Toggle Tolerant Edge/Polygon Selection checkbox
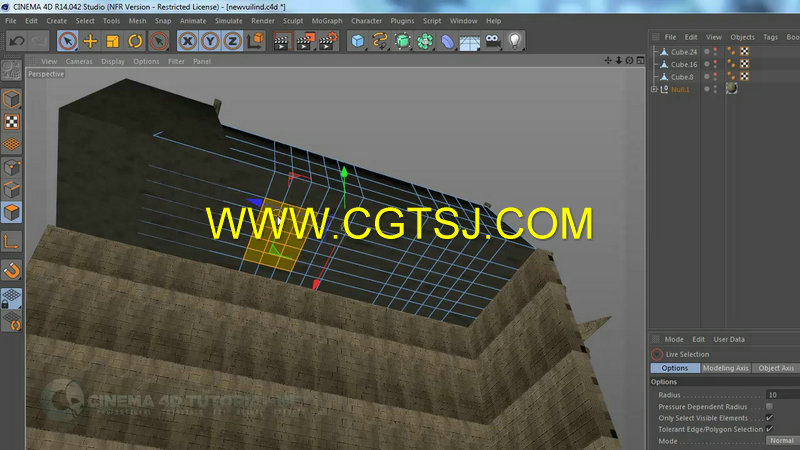This screenshot has width=800, height=450. point(769,429)
